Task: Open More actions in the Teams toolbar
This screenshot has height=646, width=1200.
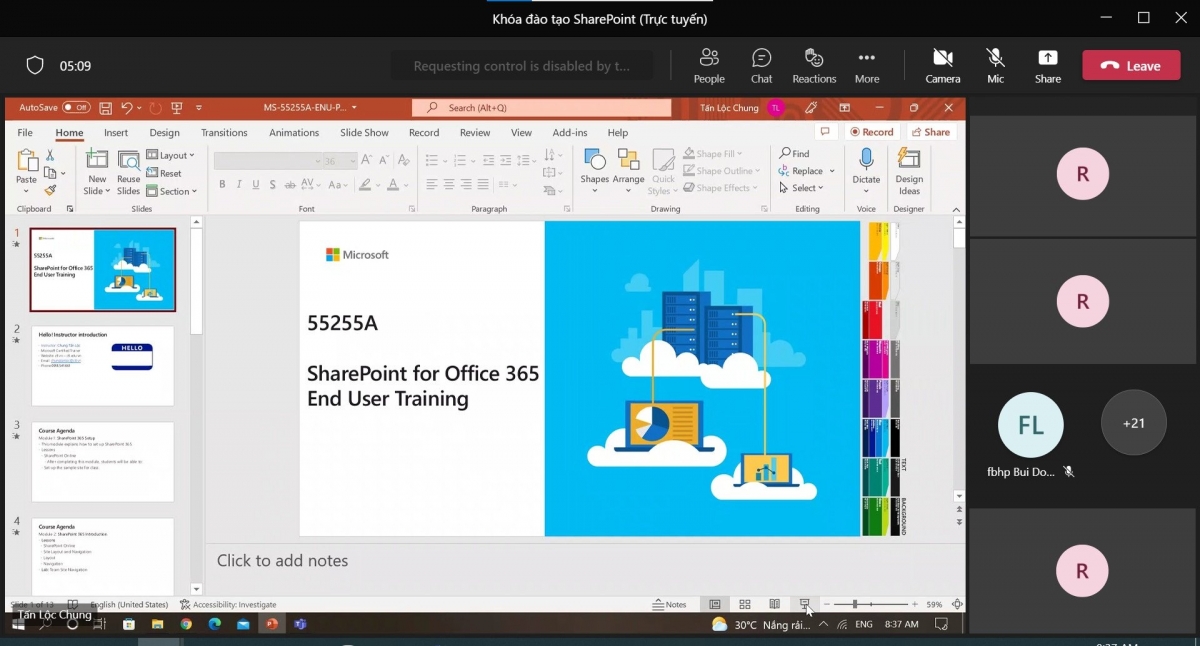Action: [867, 66]
